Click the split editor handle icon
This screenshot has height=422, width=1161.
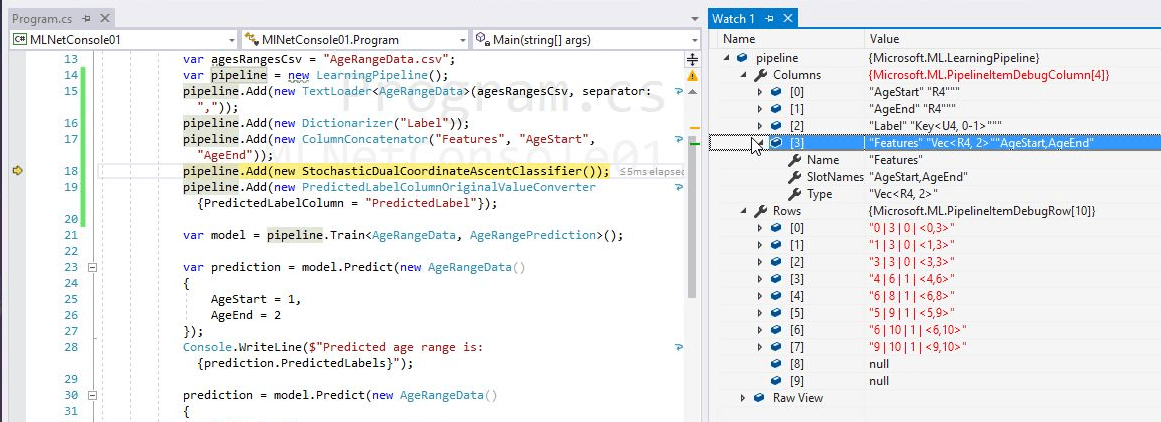[692, 58]
